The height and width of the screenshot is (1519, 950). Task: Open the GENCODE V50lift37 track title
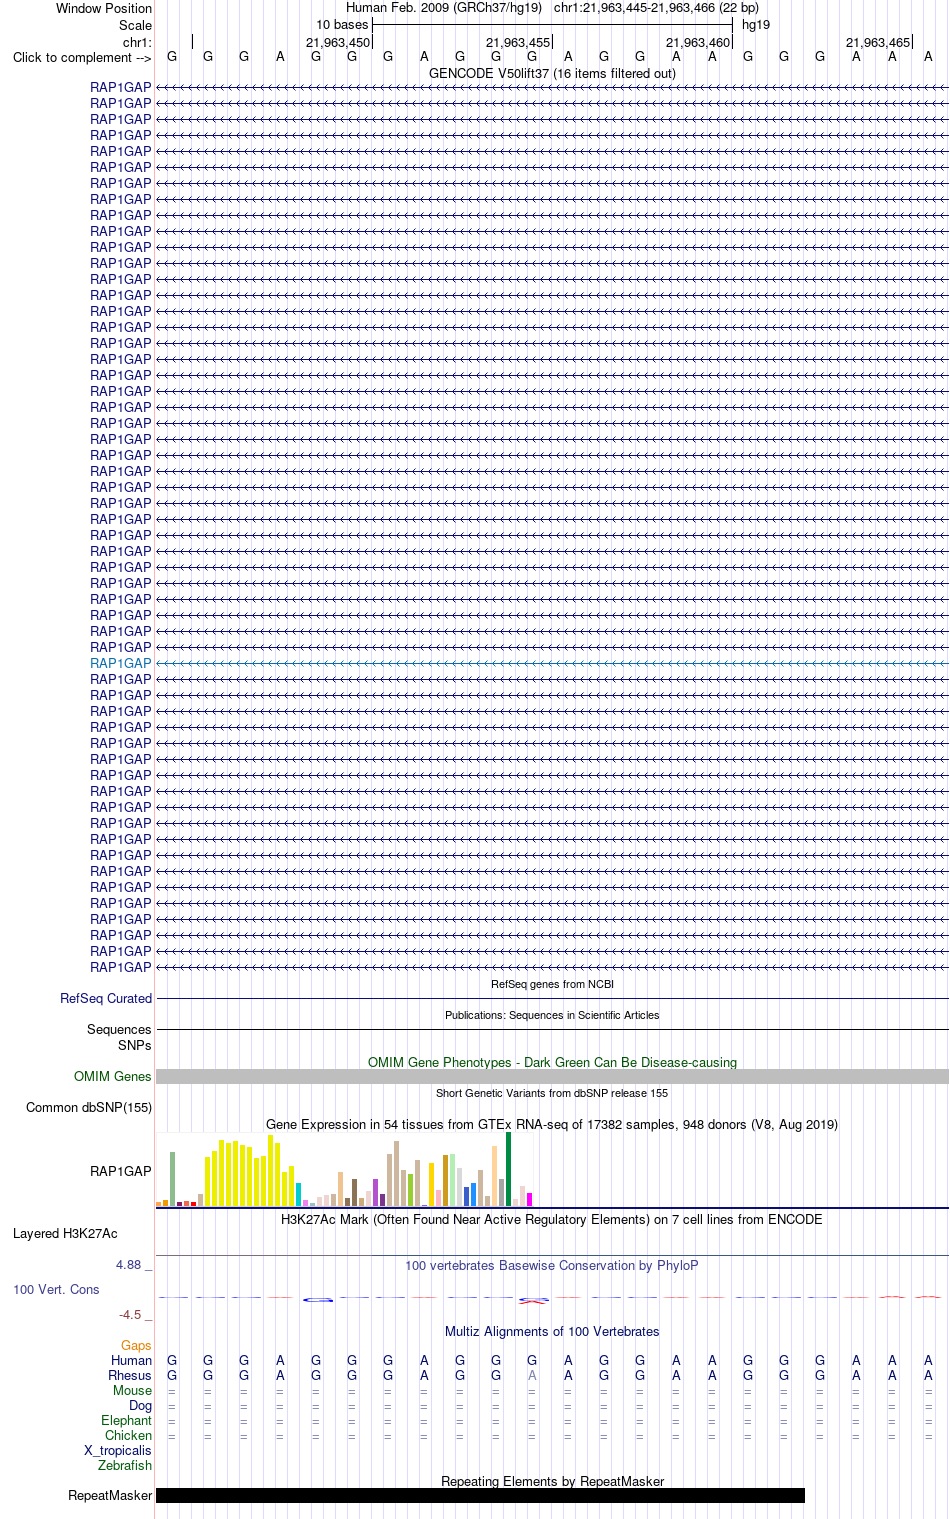point(552,73)
